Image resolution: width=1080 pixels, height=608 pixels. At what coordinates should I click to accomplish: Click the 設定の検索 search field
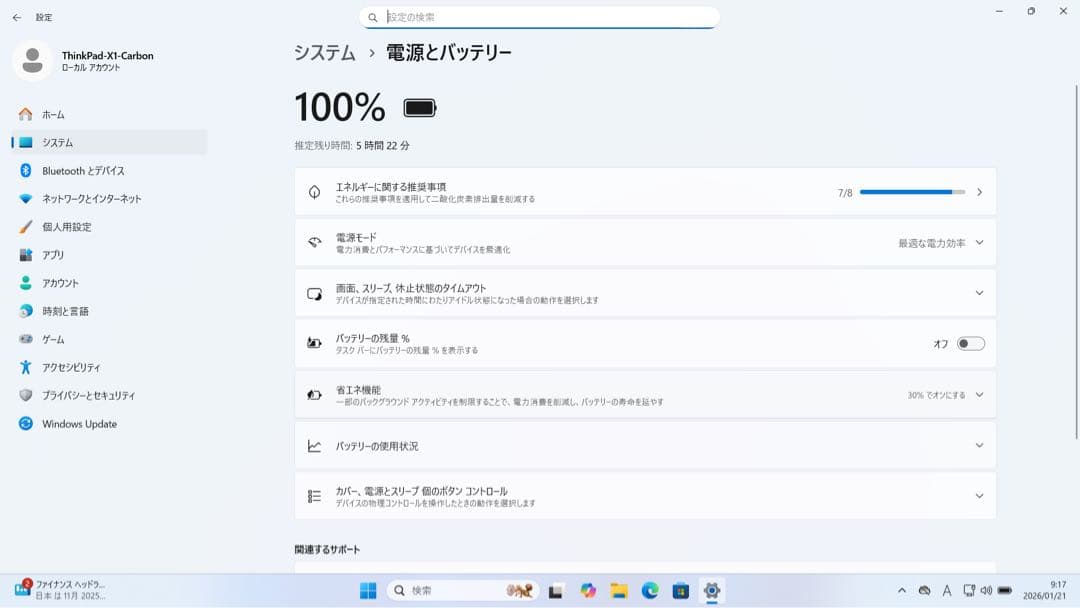tap(540, 17)
